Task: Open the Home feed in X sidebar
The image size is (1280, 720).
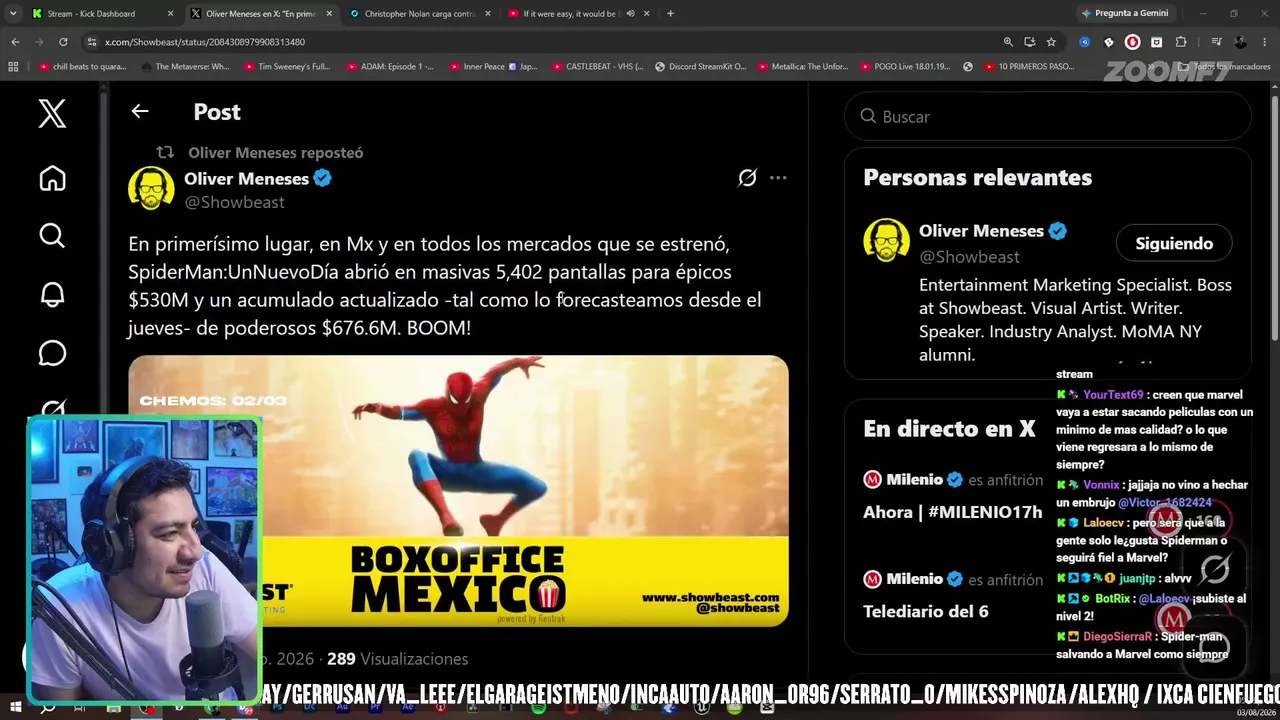Action: (x=52, y=178)
